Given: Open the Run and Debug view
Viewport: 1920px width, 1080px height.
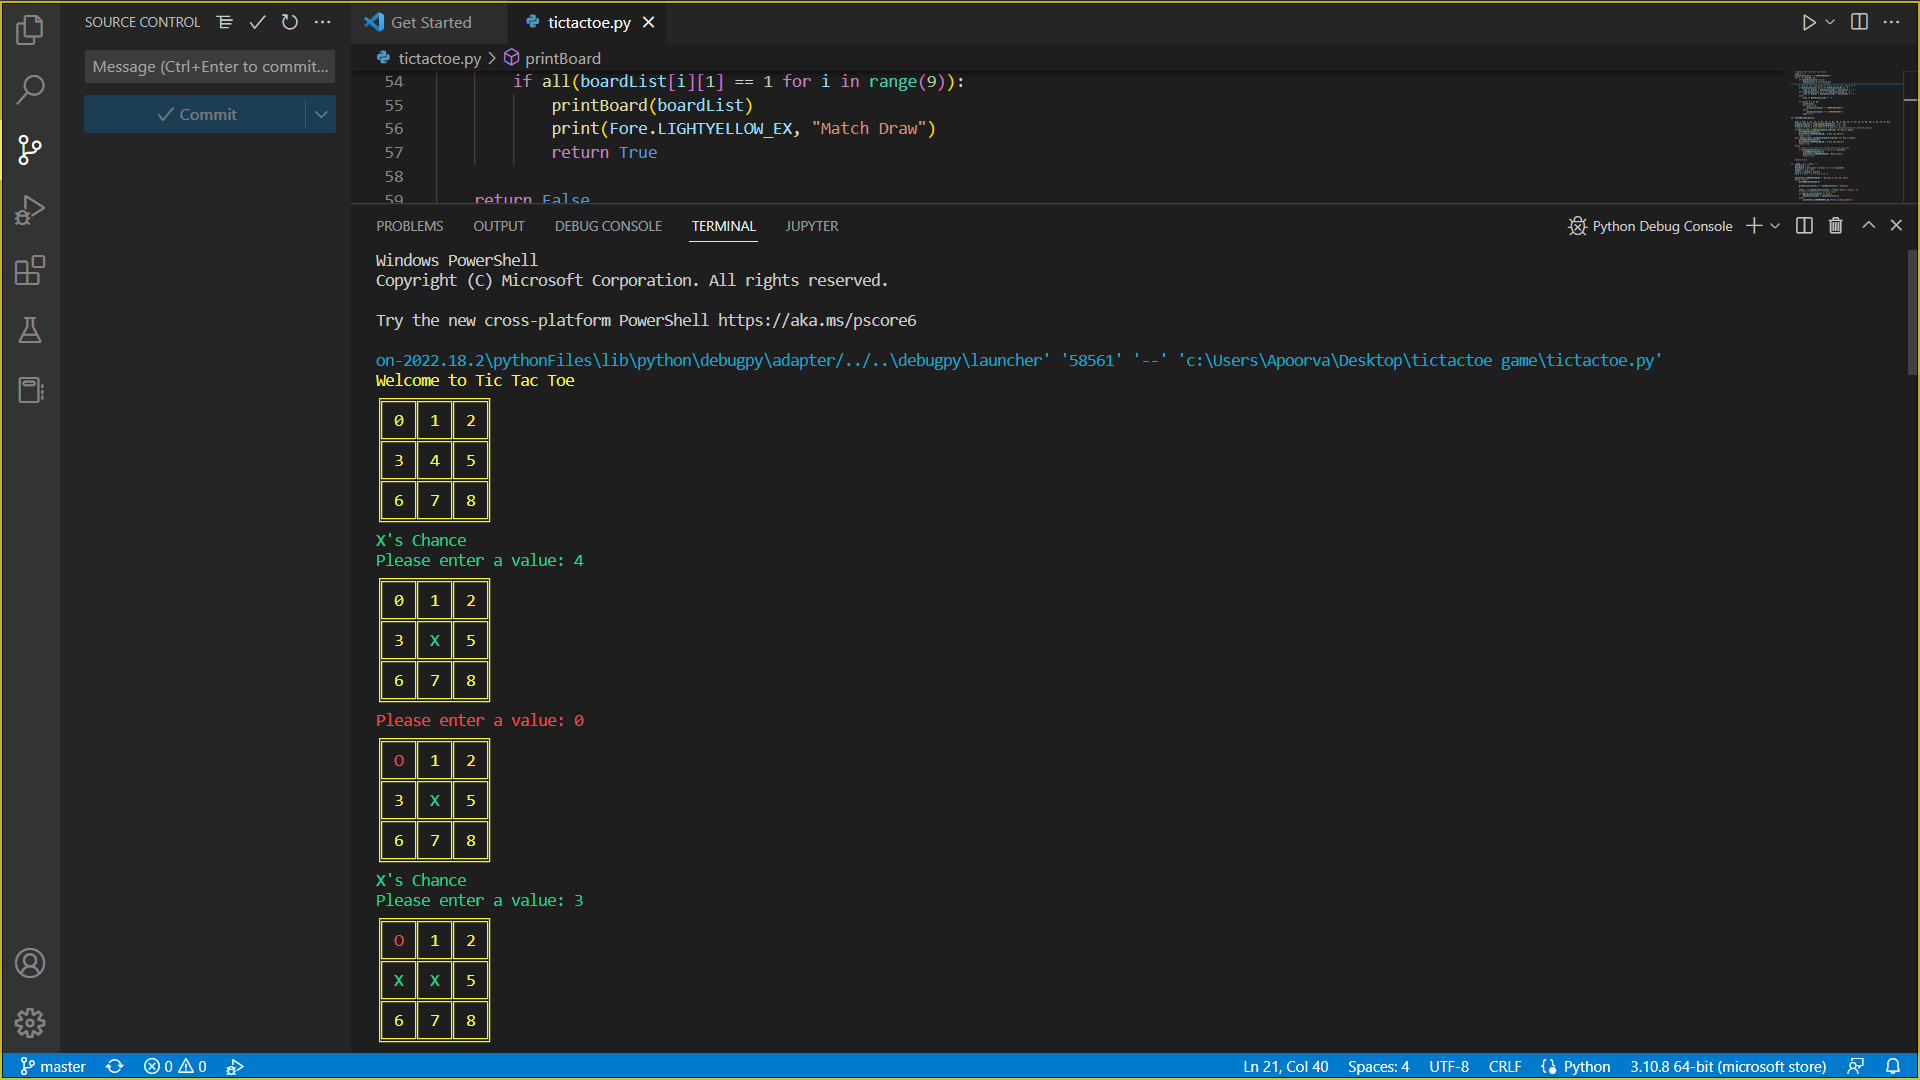Looking at the screenshot, I should pyautogui.click(x=30, y=210).
